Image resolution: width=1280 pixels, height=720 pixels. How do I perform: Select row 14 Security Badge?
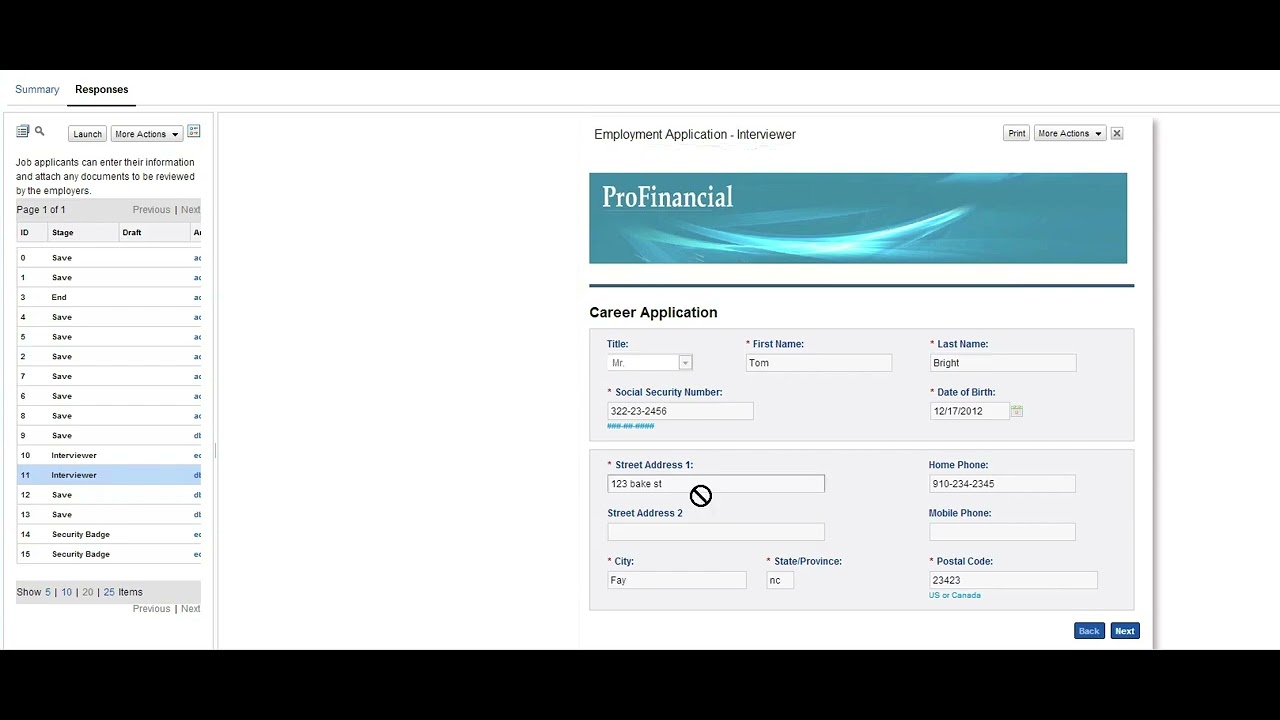tap(109, 534)
